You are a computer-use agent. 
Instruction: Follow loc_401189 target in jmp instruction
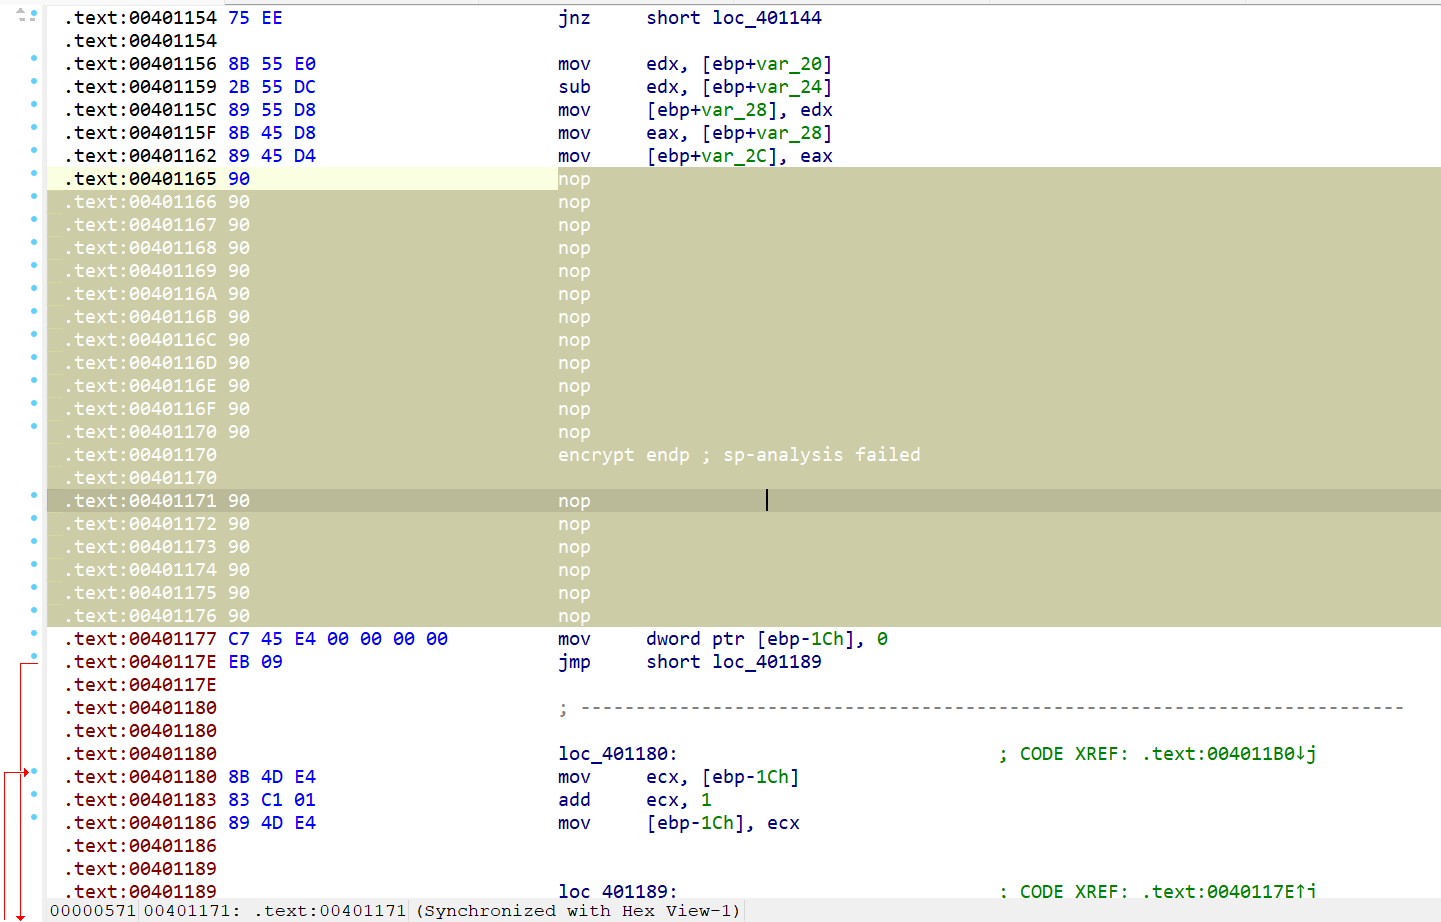coord(766,662)
